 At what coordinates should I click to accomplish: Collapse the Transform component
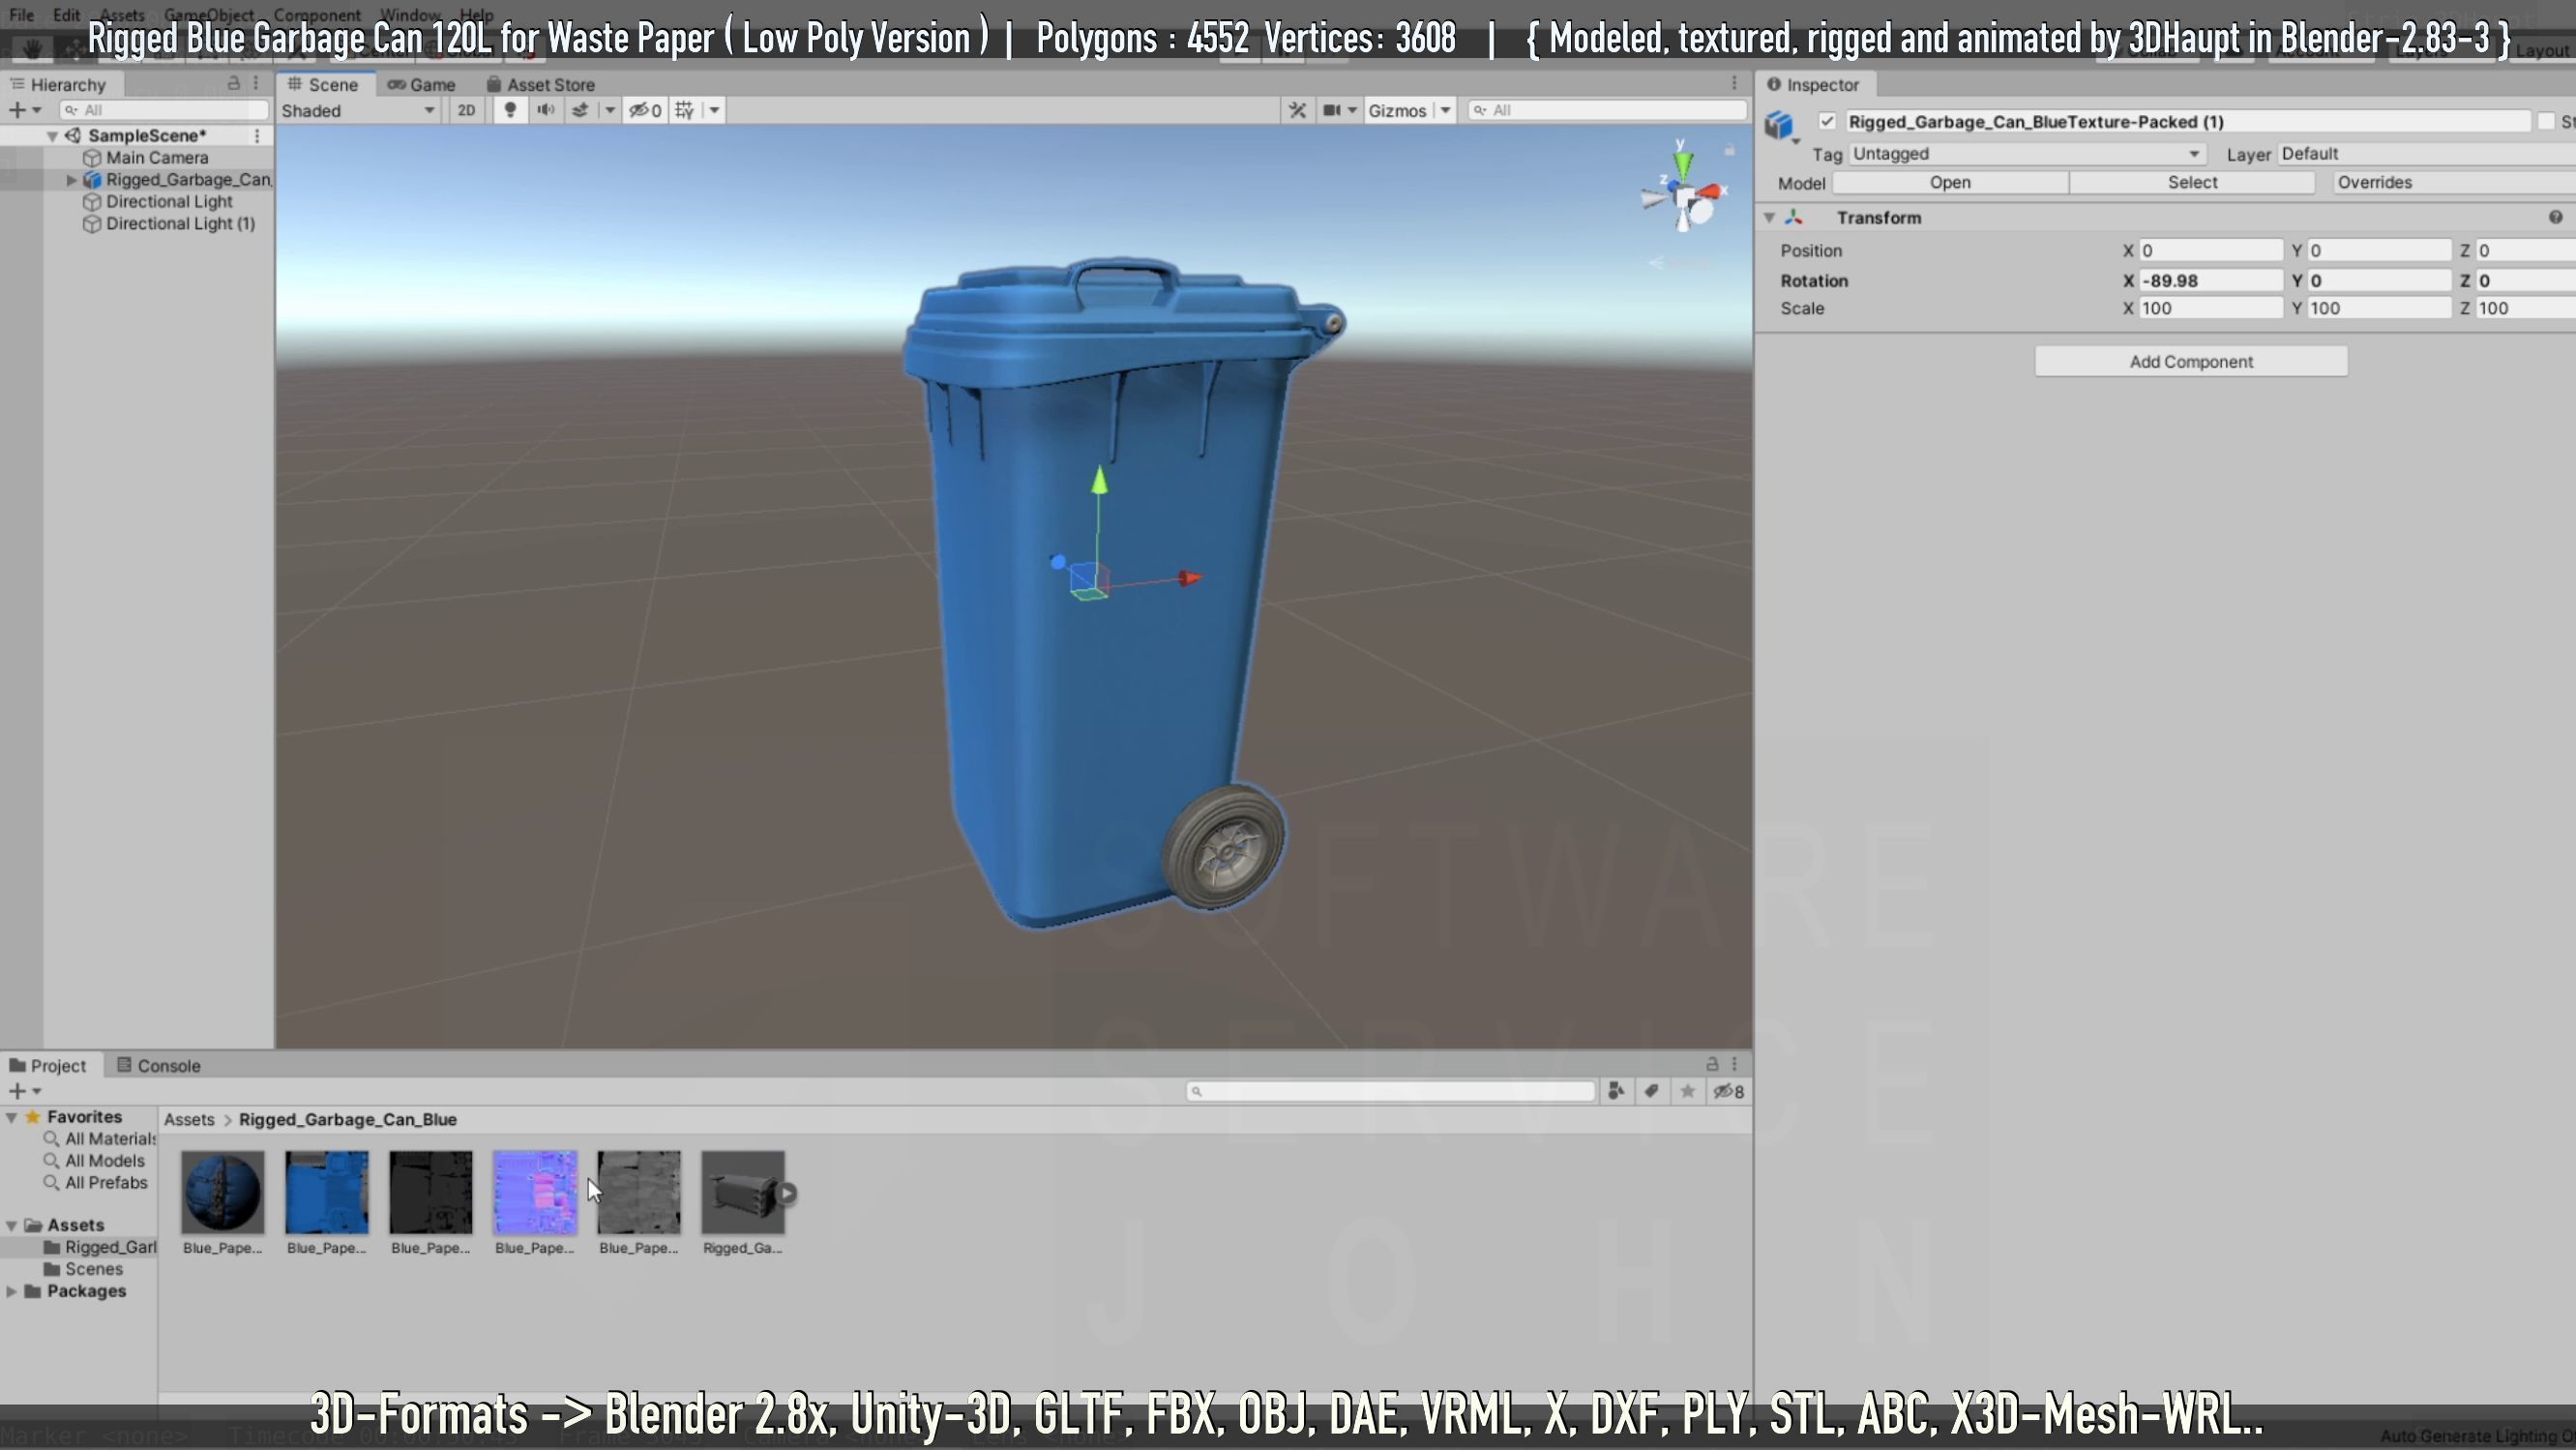1769,218
